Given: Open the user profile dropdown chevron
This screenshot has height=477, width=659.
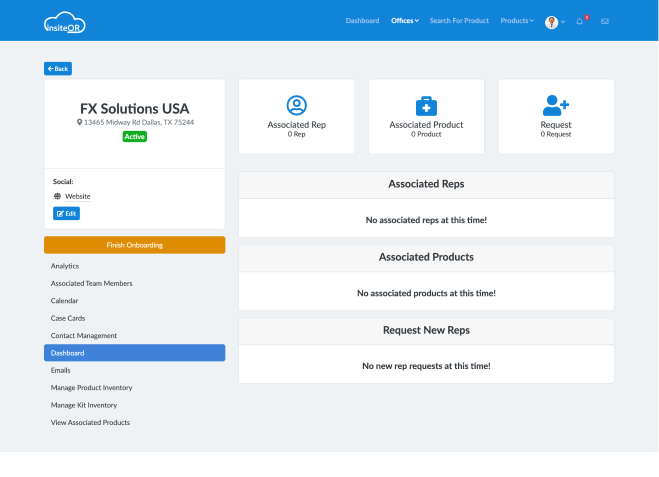Looking at the screenshot, I should click(x=563, y=22).
